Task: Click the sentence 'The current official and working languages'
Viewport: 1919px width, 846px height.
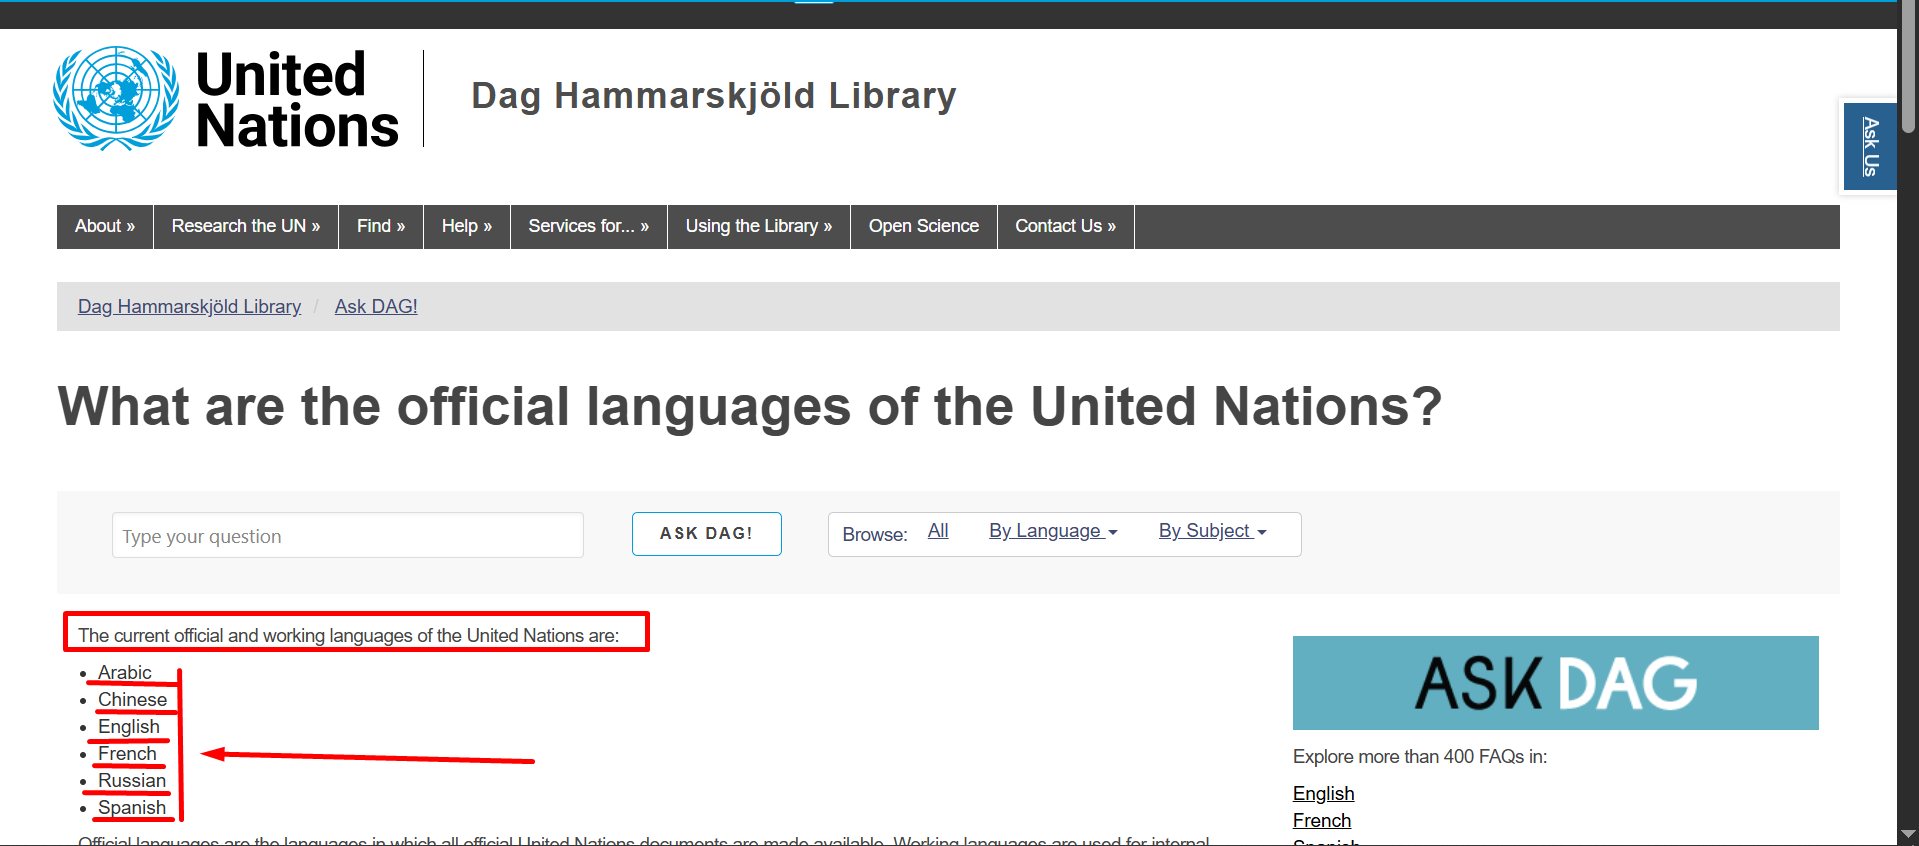Action: coord(349,635)
